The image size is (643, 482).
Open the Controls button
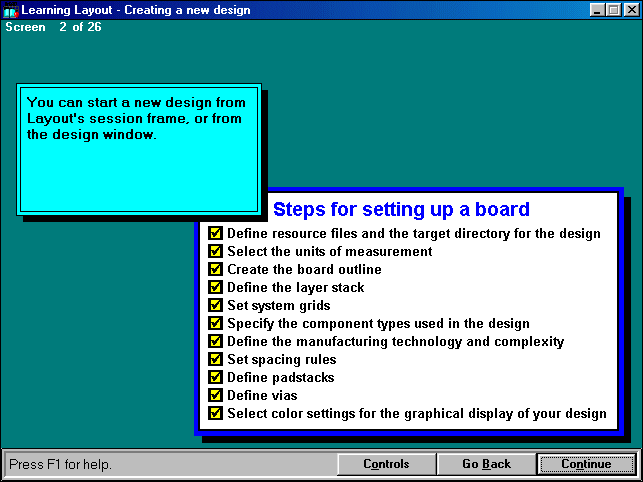[386, 464]
